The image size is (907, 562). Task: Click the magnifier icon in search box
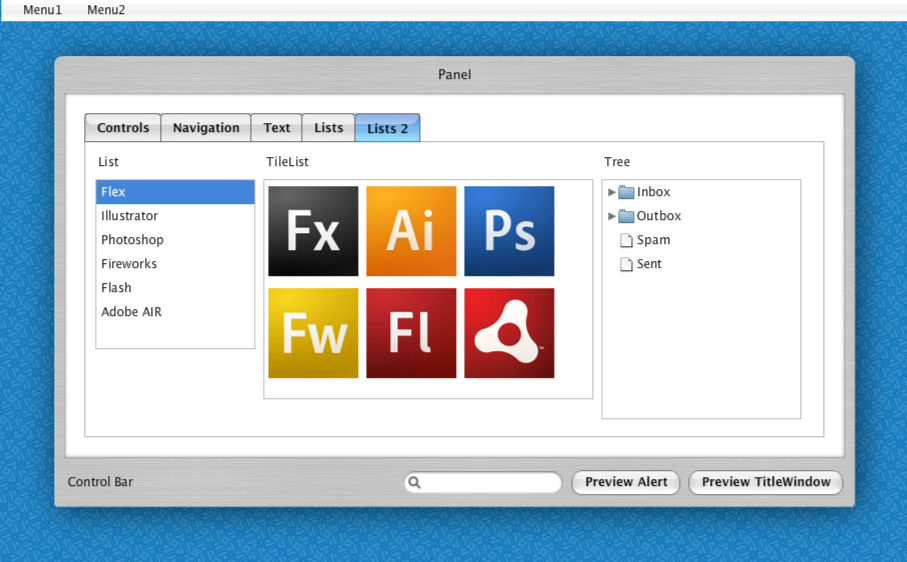tap(414, 482)
